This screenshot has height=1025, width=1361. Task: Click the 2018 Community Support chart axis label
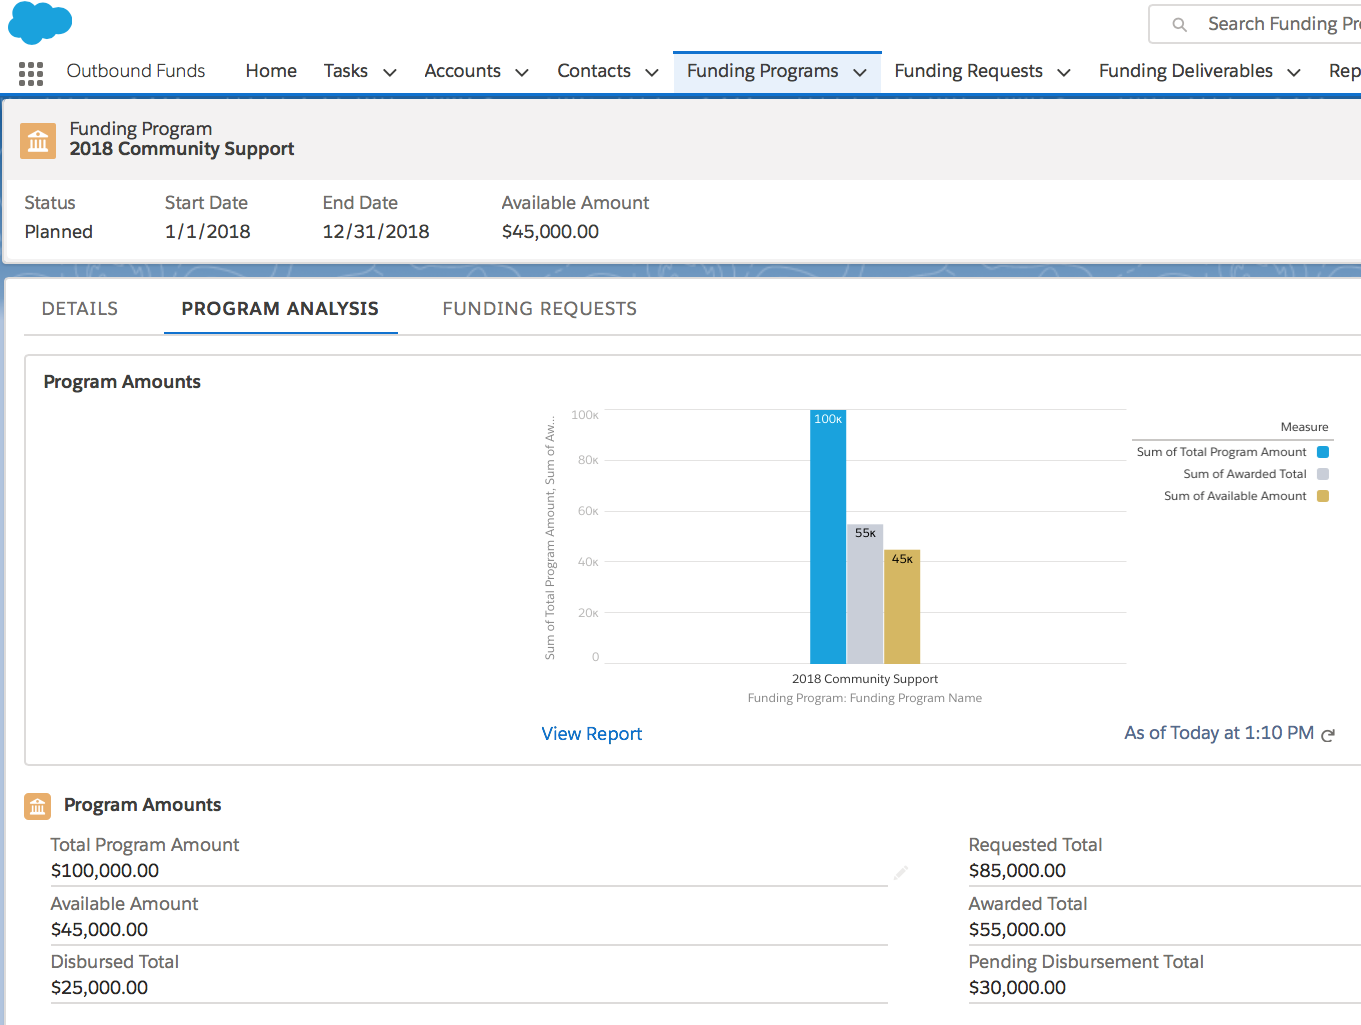(x=865, y=679)
